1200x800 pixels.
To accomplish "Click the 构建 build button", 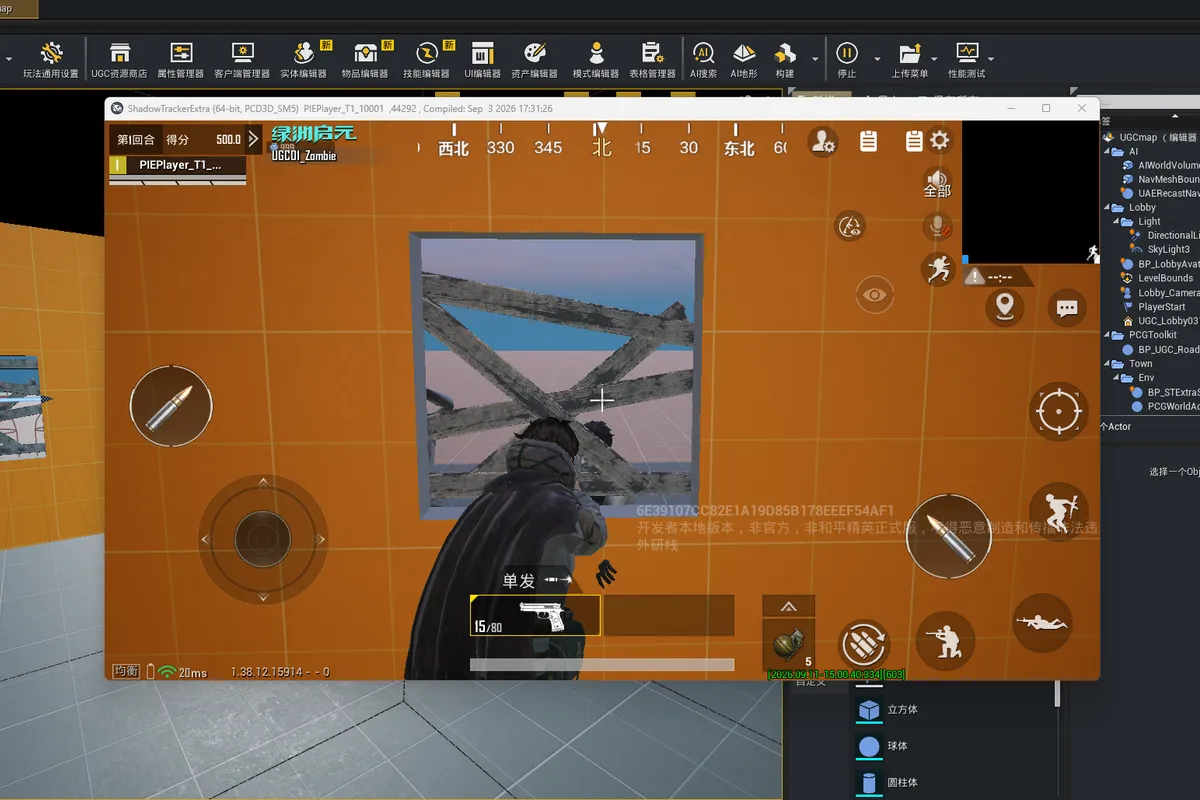I will [785, 60].
